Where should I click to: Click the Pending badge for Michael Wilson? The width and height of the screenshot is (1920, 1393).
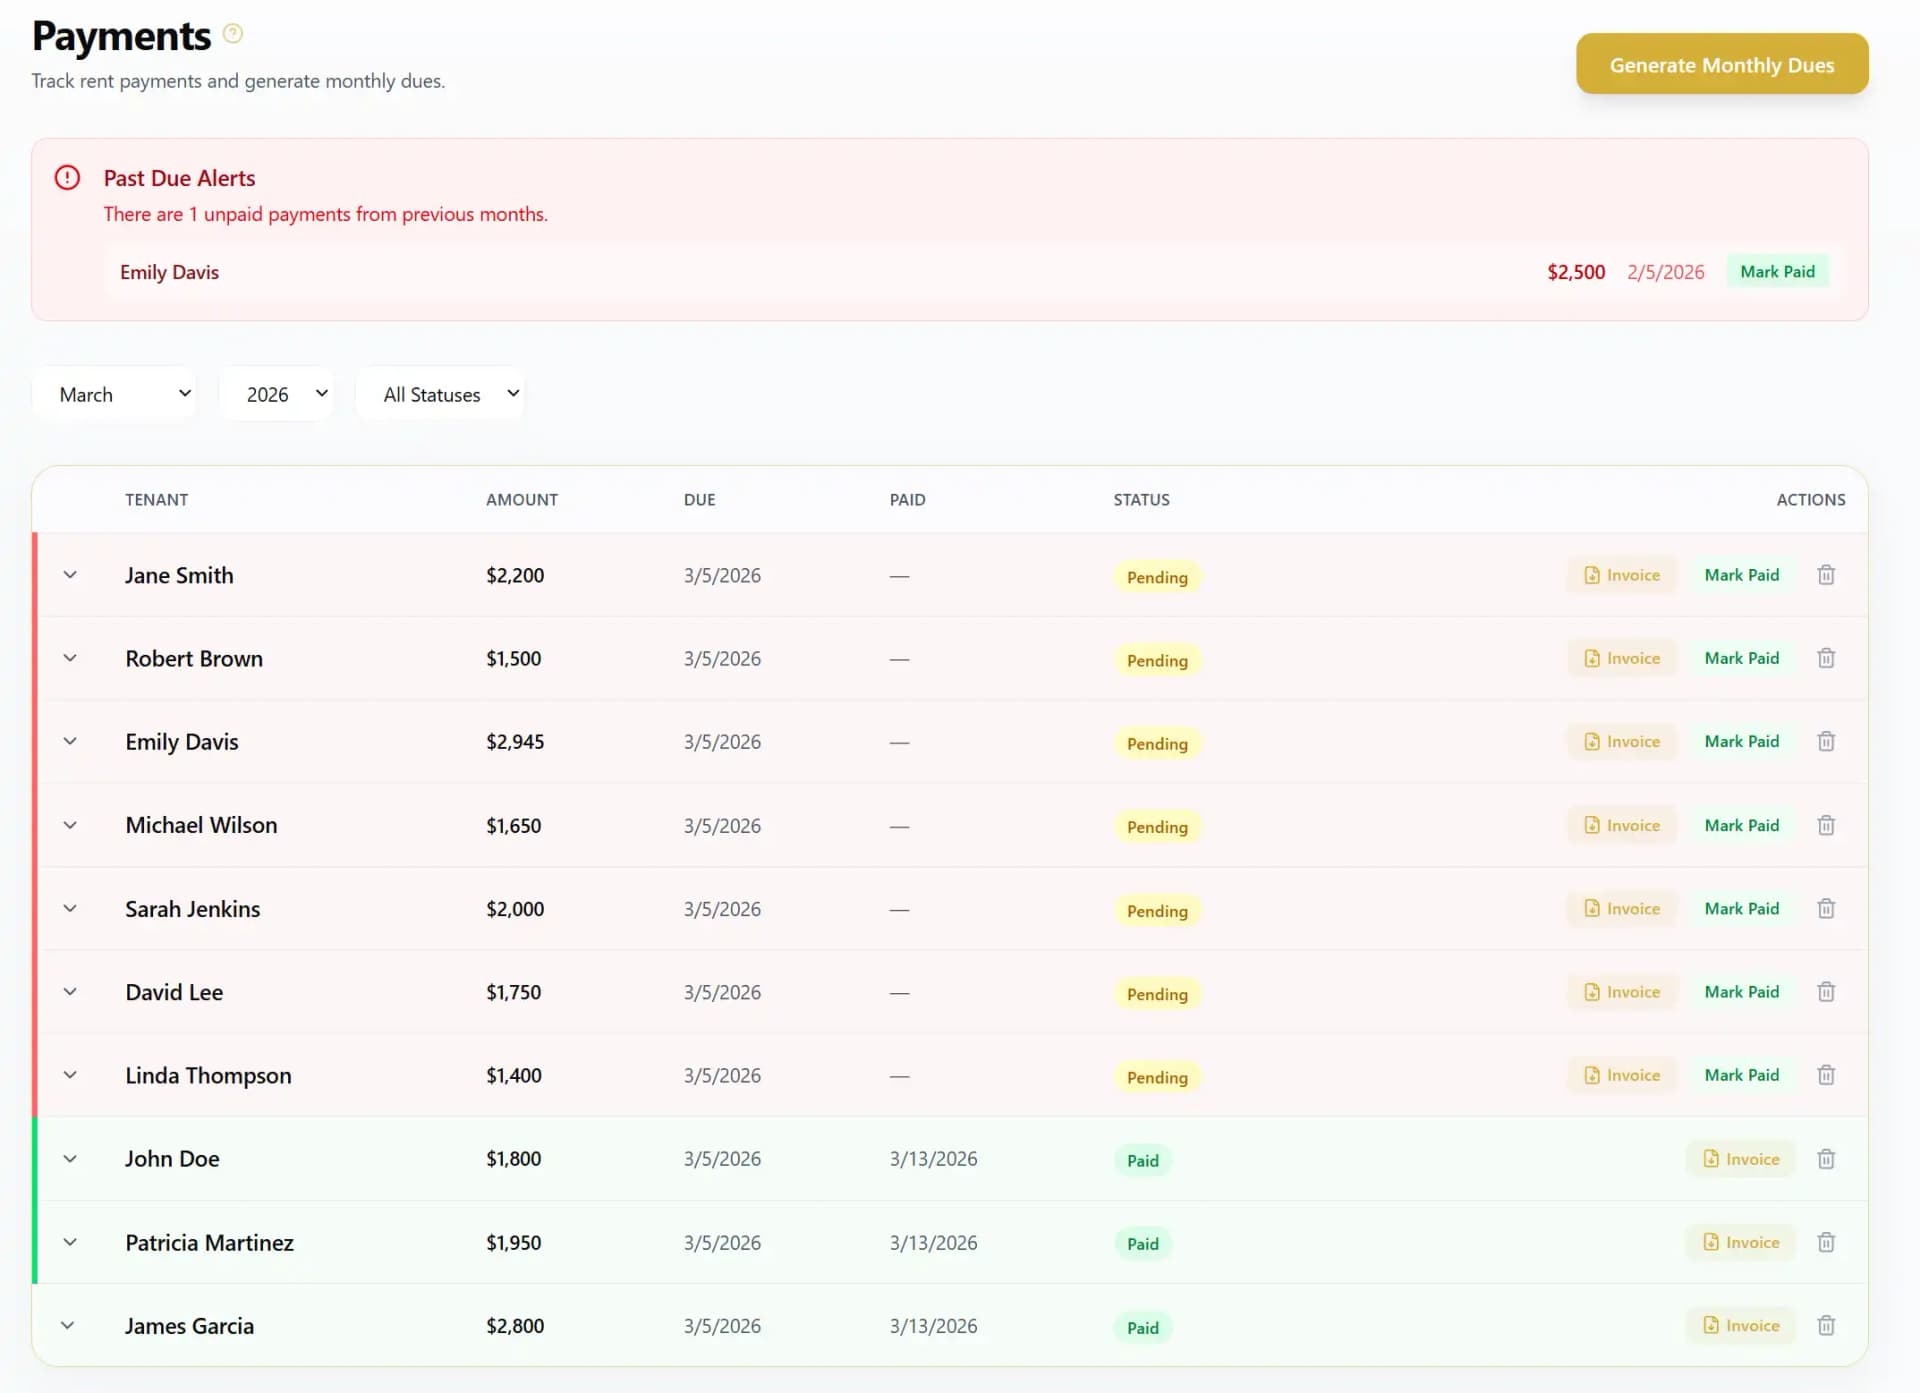pyautogui.click(x=1156, y=827)
